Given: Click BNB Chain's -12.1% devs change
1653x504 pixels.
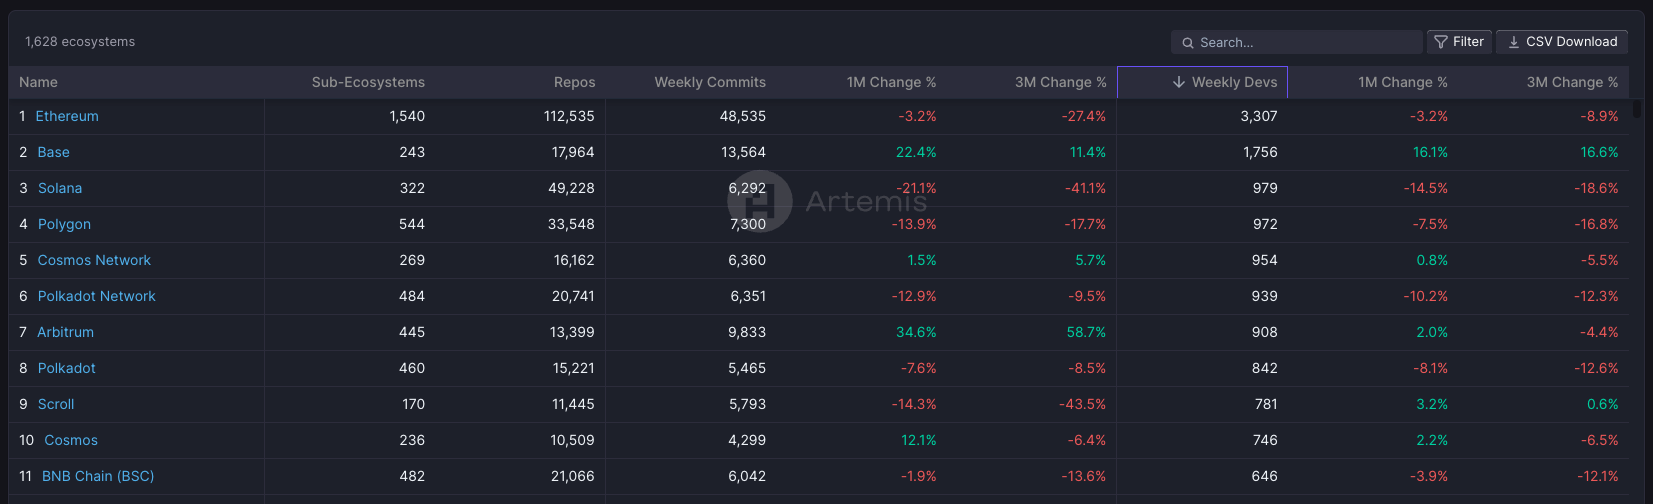Looking at the screenshot, I should click(1598, 476).
